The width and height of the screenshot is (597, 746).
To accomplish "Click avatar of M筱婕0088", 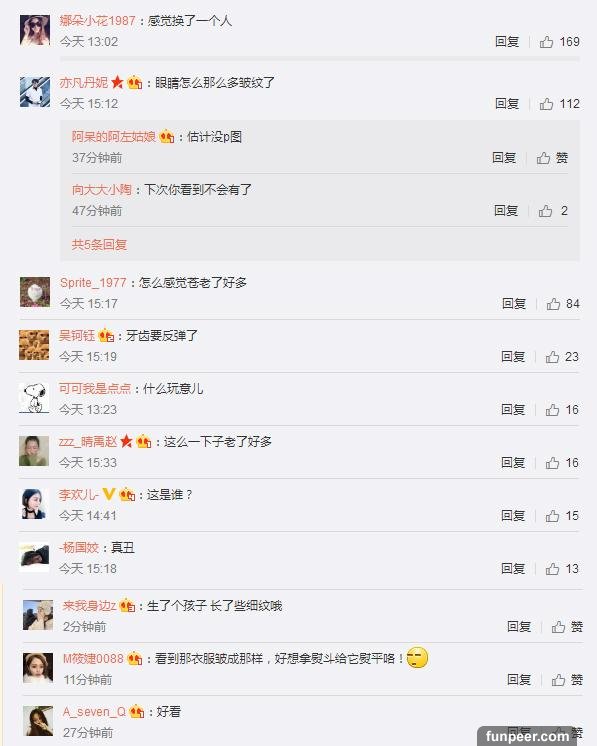I will 38,667.
